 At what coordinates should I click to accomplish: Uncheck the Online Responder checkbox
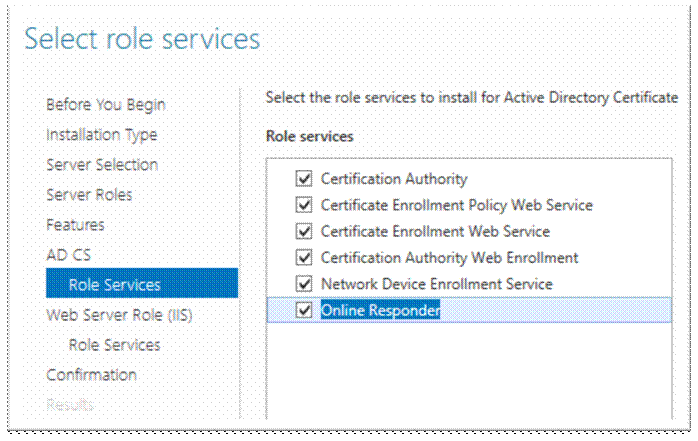tap(304, 310)
